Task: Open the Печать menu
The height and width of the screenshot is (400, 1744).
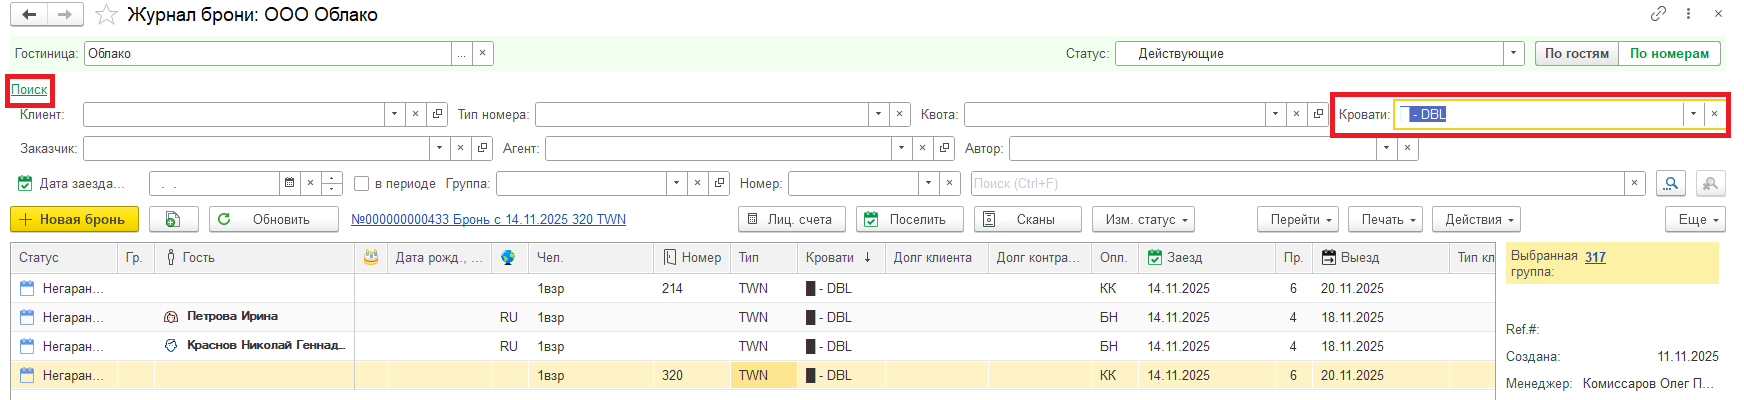Action: [1385, 219]
